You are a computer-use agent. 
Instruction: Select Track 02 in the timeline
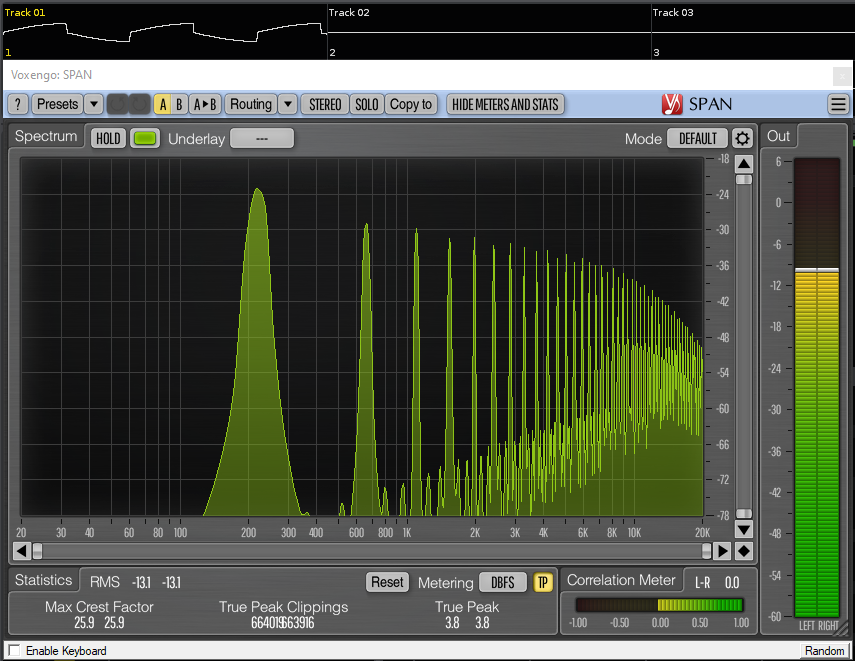coord(349,13)
